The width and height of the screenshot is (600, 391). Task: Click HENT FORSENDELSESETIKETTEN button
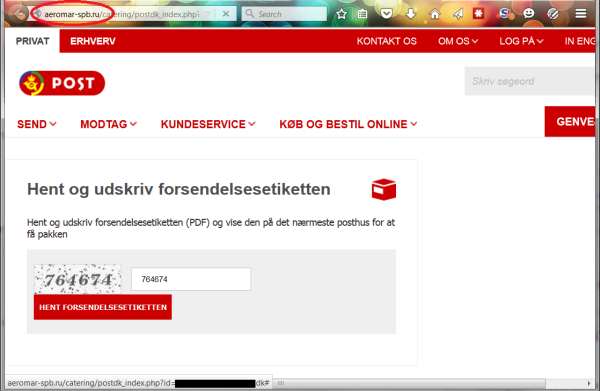point(103,307)
